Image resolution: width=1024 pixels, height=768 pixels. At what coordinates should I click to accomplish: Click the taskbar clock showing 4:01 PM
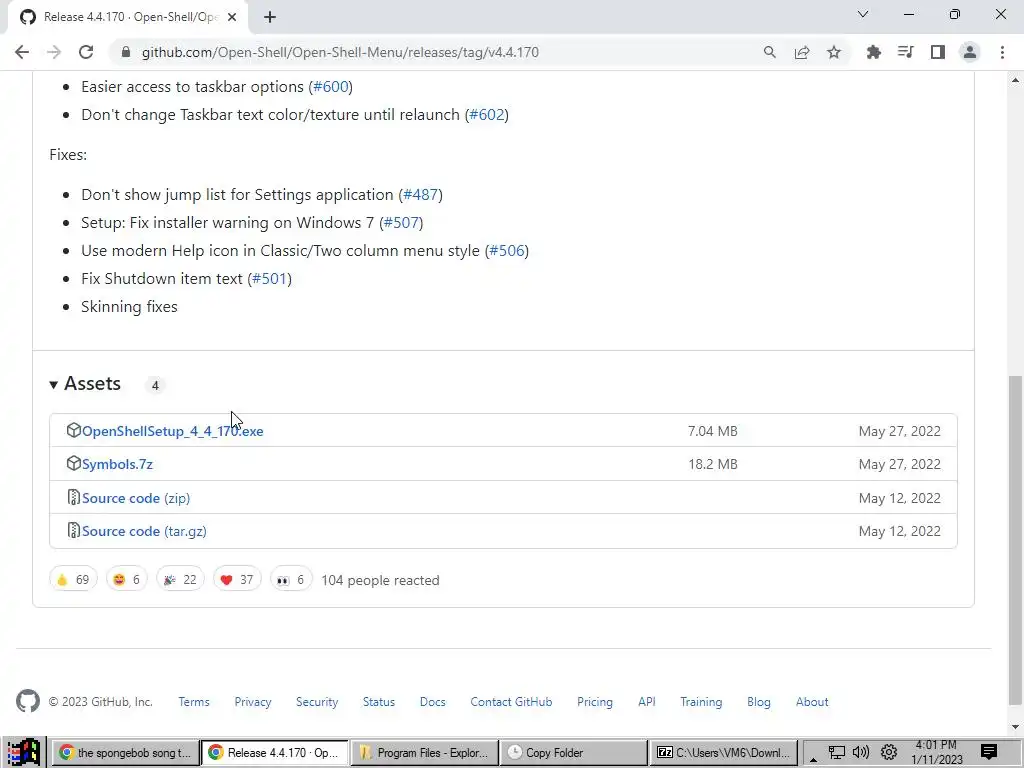point(937,752)
